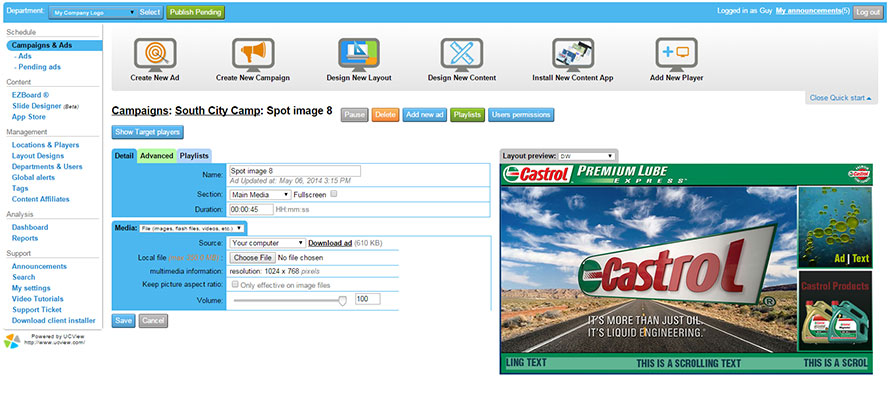Switch to the Playlists tab
This screenshot has height=400, width=888.
click(194, 156)
